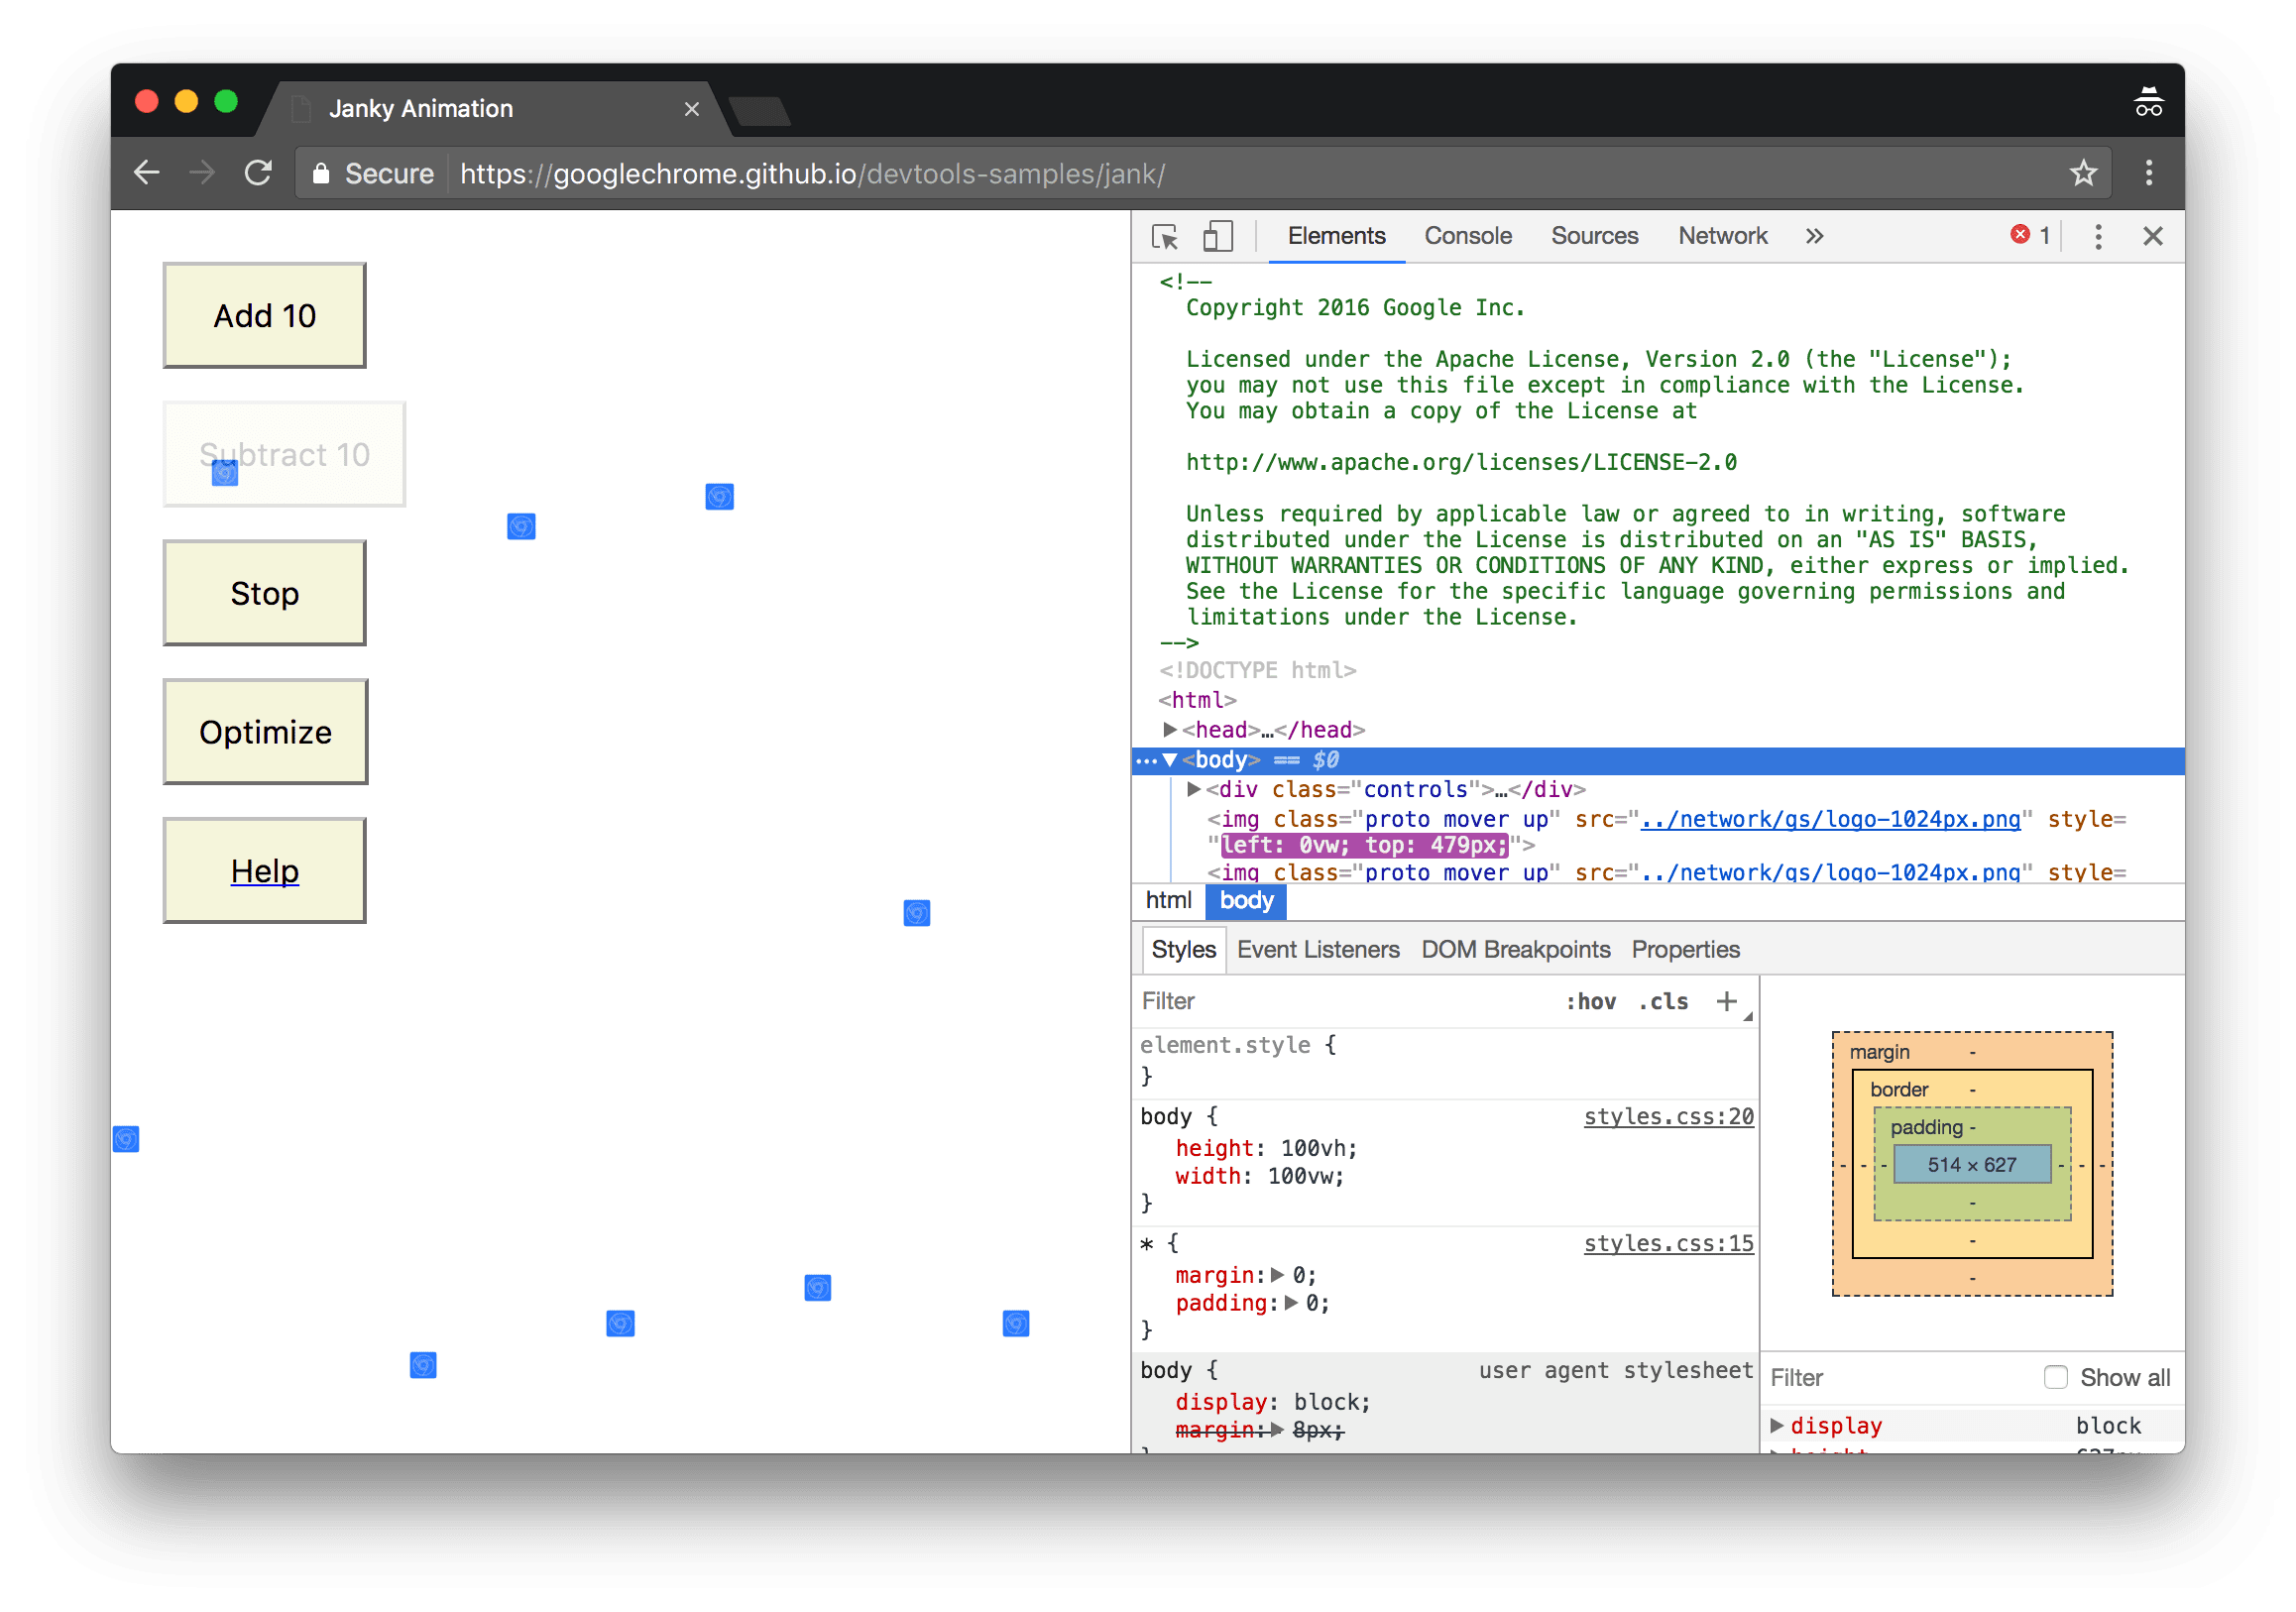
Task: Click the Console panel icon
Action: pos(1469,236)
